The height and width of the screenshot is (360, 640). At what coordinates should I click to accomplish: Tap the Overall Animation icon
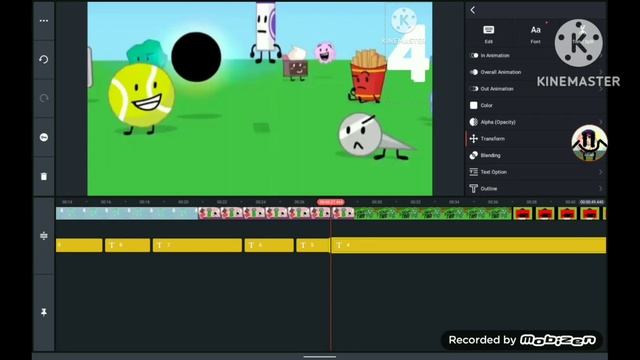click(474, 72)
